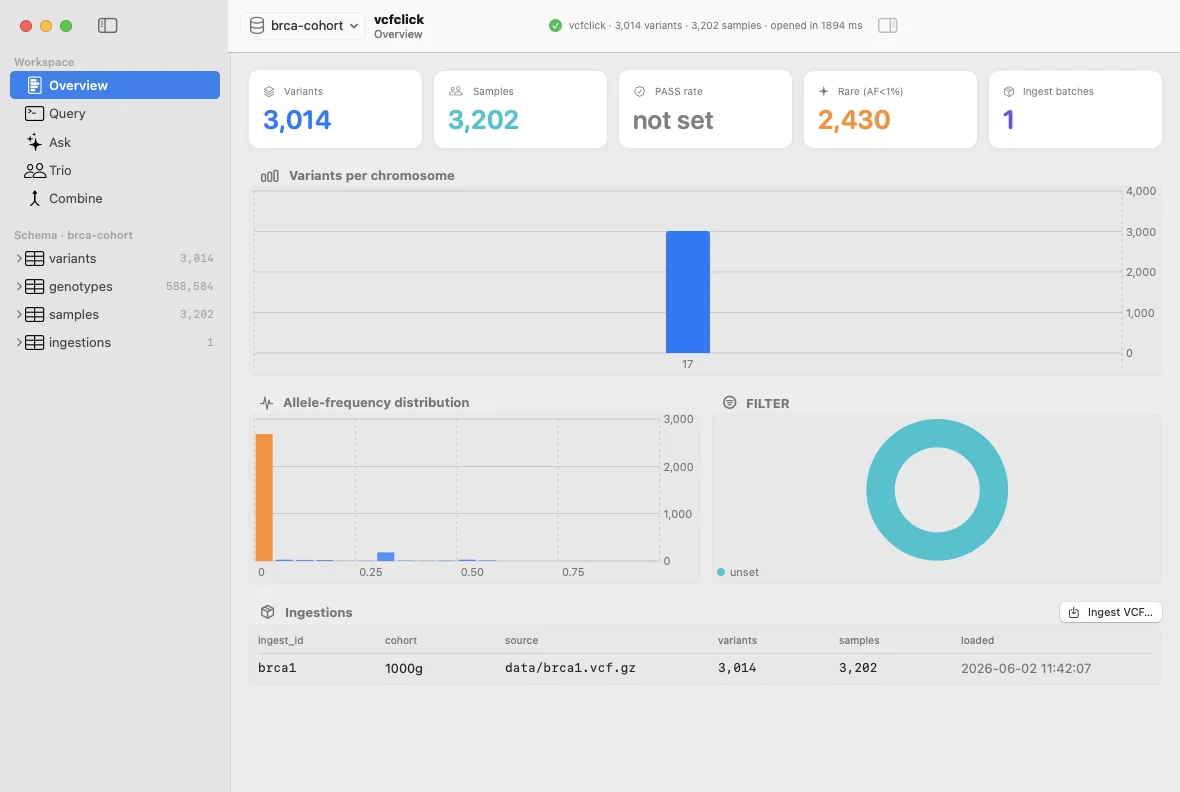The width and height of the screenshot is (1180, 792).
Task: Click the chromosome 17 blue bar
Action: click(x=688, y=292)
